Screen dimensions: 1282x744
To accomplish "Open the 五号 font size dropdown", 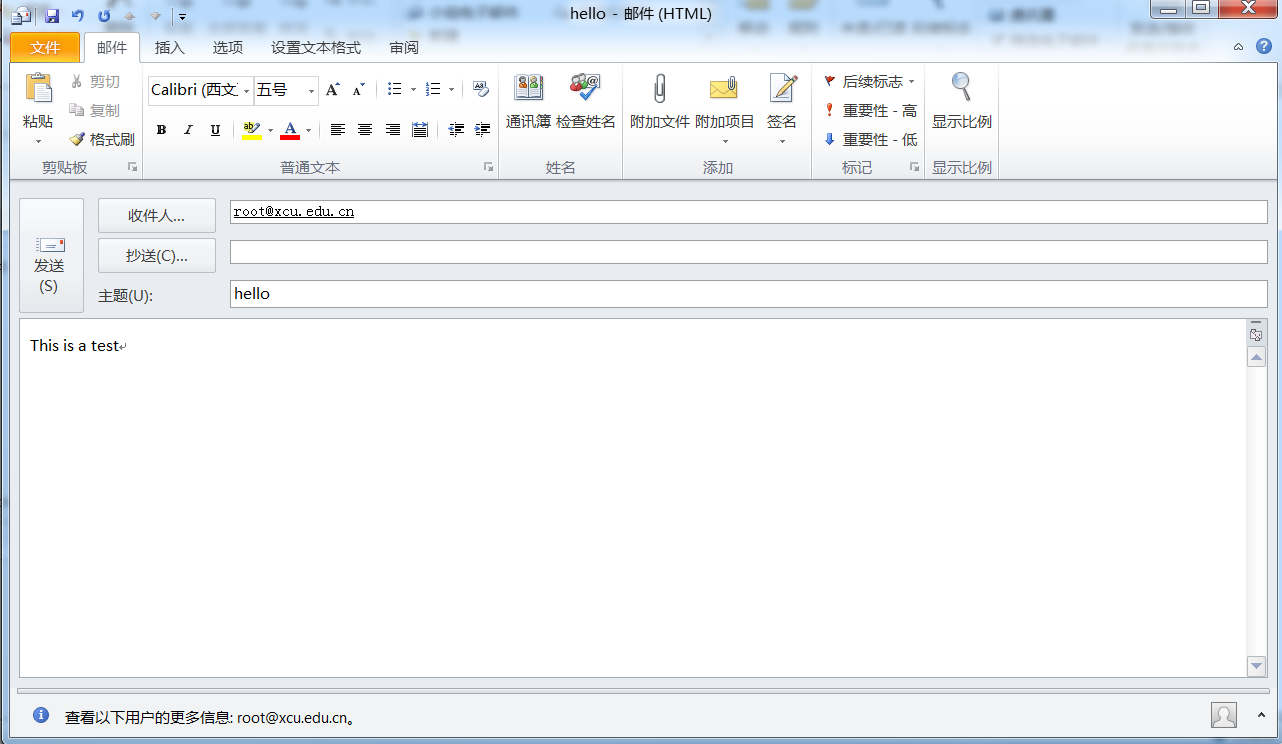I will pyautogui.click(x=311, y=91).
